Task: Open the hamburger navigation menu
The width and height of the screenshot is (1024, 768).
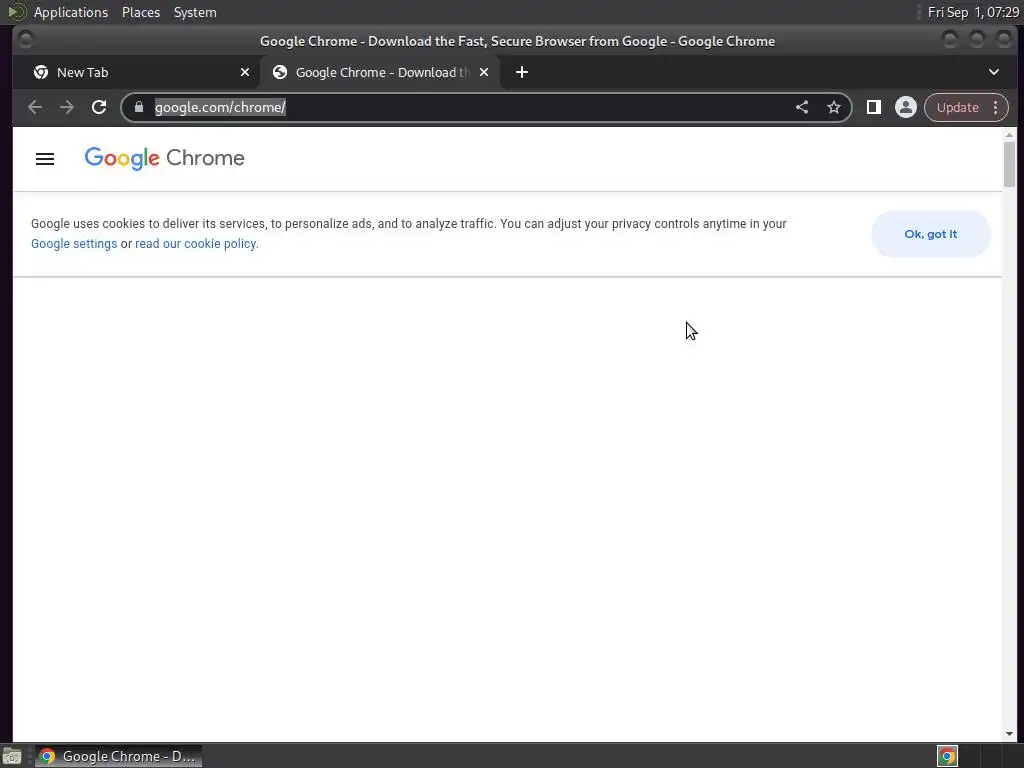Action: [x=44, y=159]
